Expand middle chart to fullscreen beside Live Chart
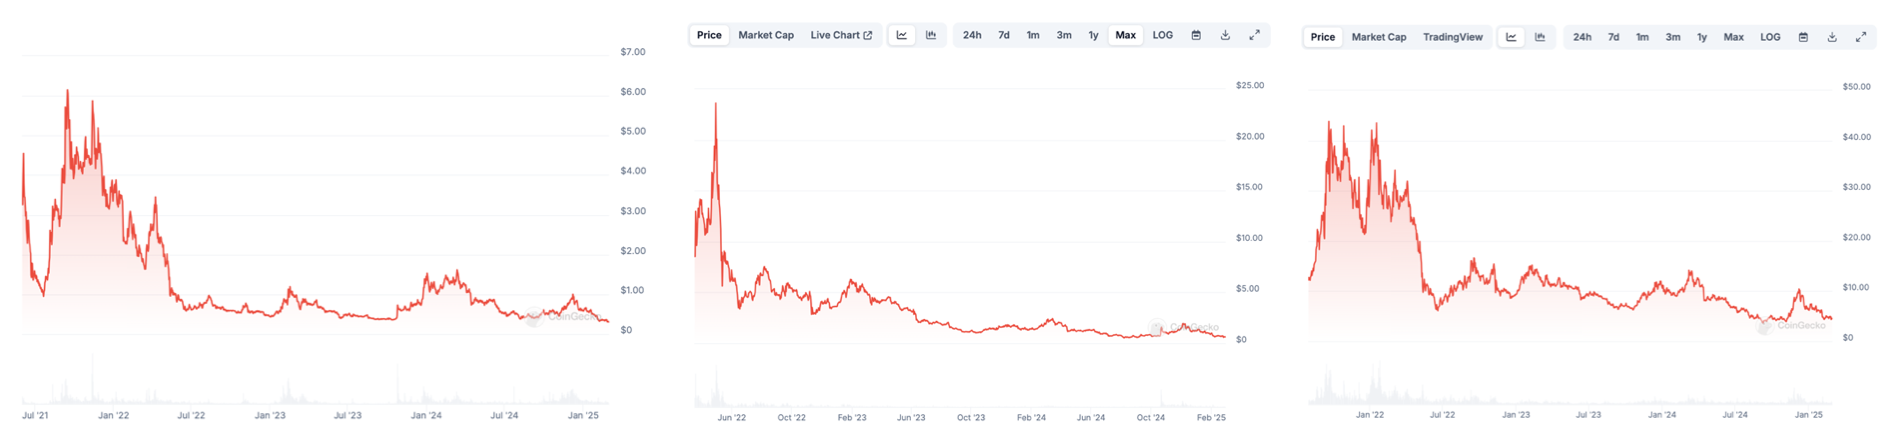The height and width of the screenshot is (444, 1886). coord(1254,35)
